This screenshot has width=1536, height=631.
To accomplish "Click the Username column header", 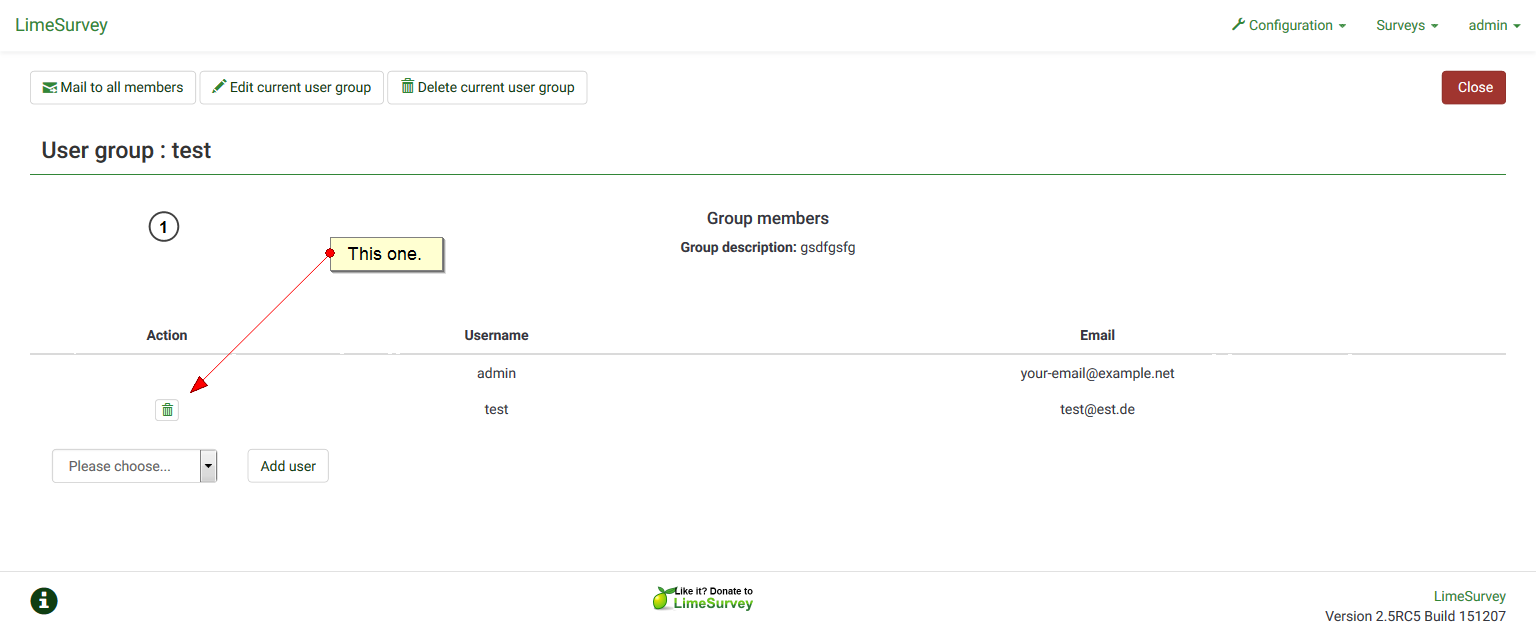I will click(496, 335).
